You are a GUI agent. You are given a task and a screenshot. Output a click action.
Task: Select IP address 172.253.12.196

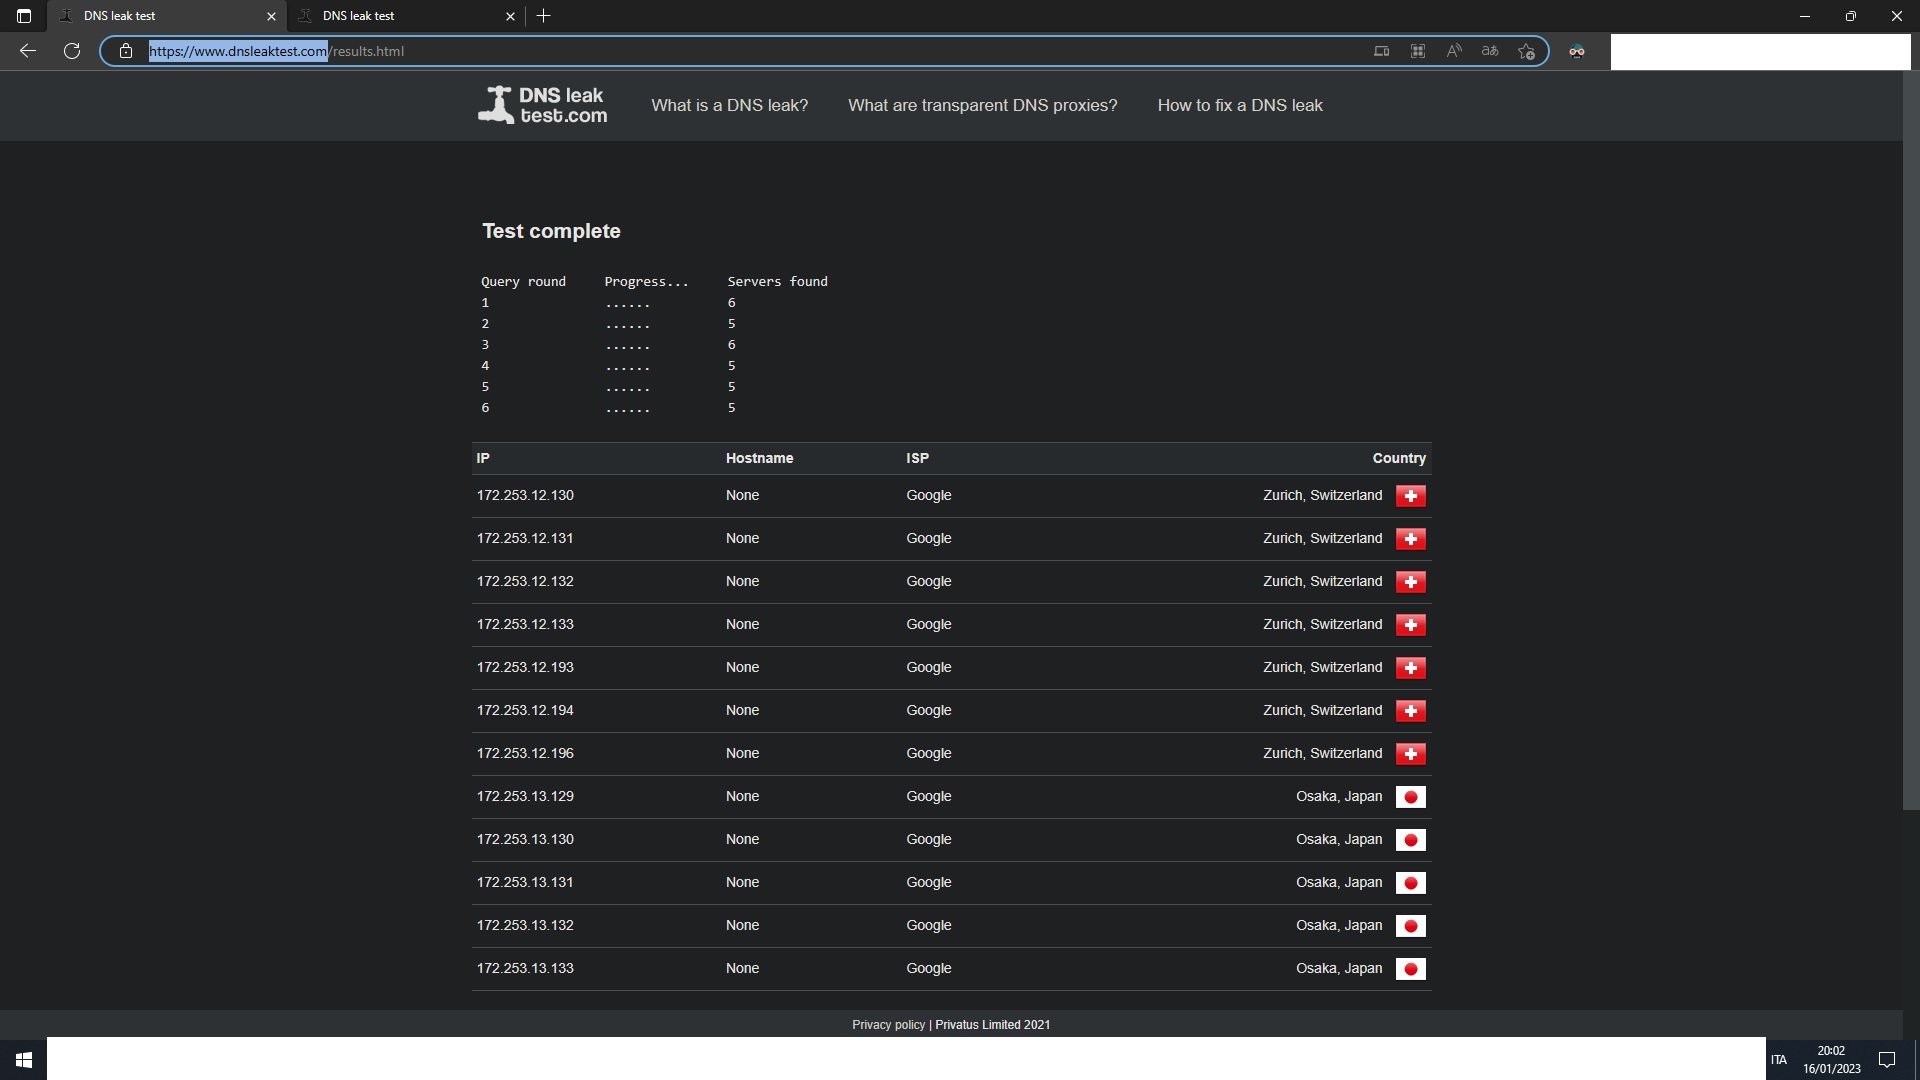pos(525,753)
